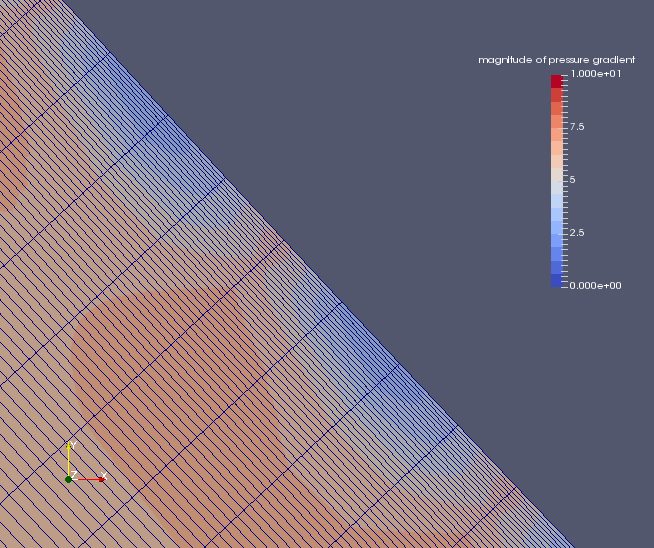Select the 1.000e+01 maximum legend label
This screenshot has height=548, width=654.
(595, 74)
